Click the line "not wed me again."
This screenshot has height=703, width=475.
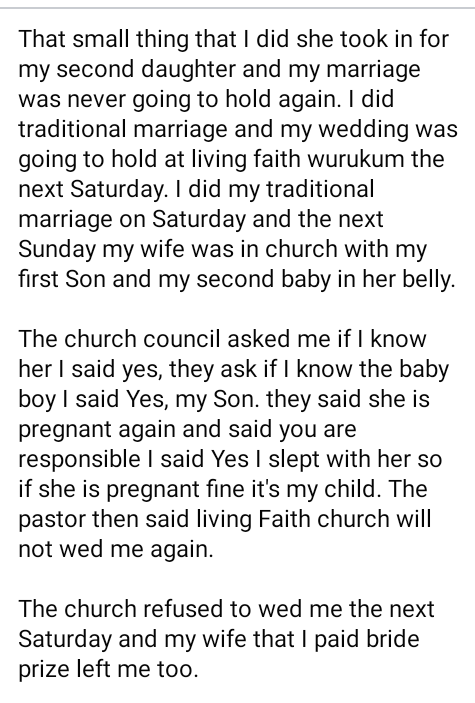pyautogui.click(x=116, y=549)
